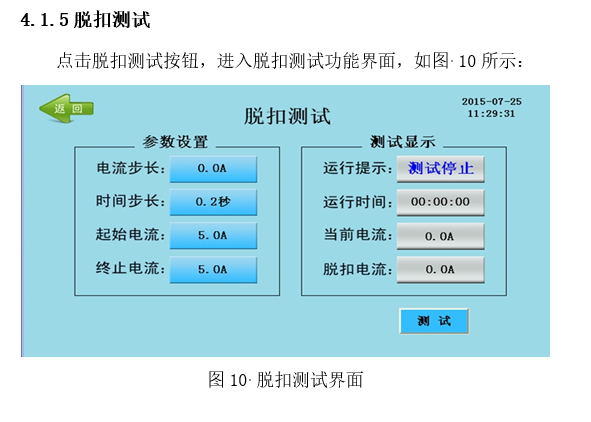The height and width of the screenshot is (422, 591).
Task: Click the 脱扣测试 screen title
Action: coord(287,116)
